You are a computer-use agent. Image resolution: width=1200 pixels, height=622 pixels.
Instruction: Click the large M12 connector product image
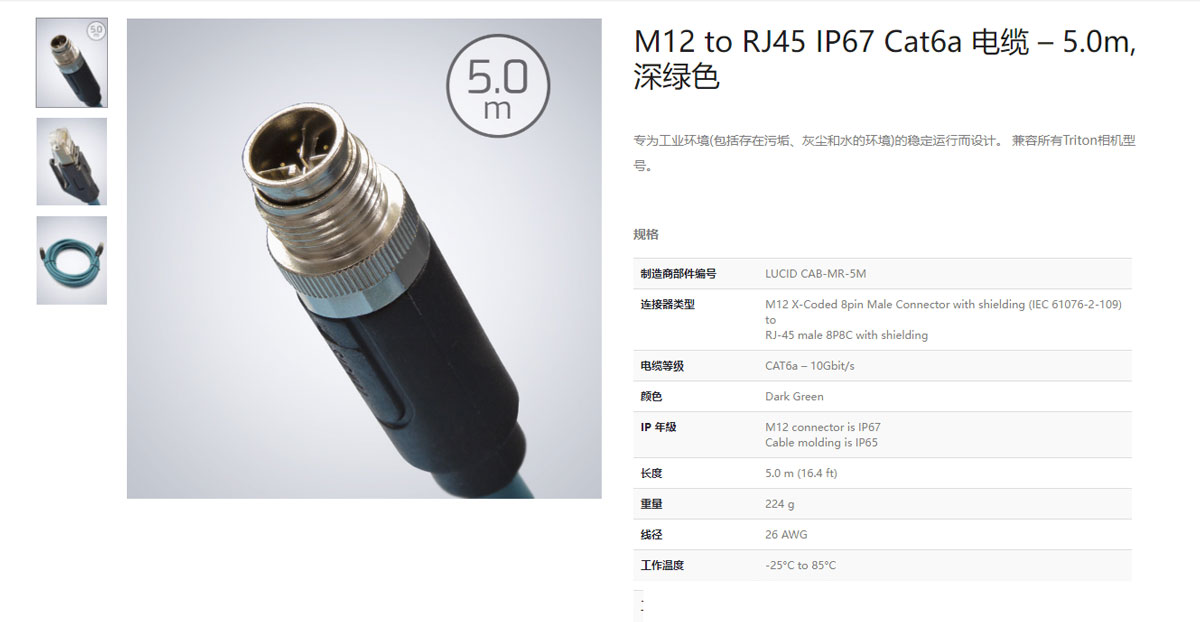364,258
